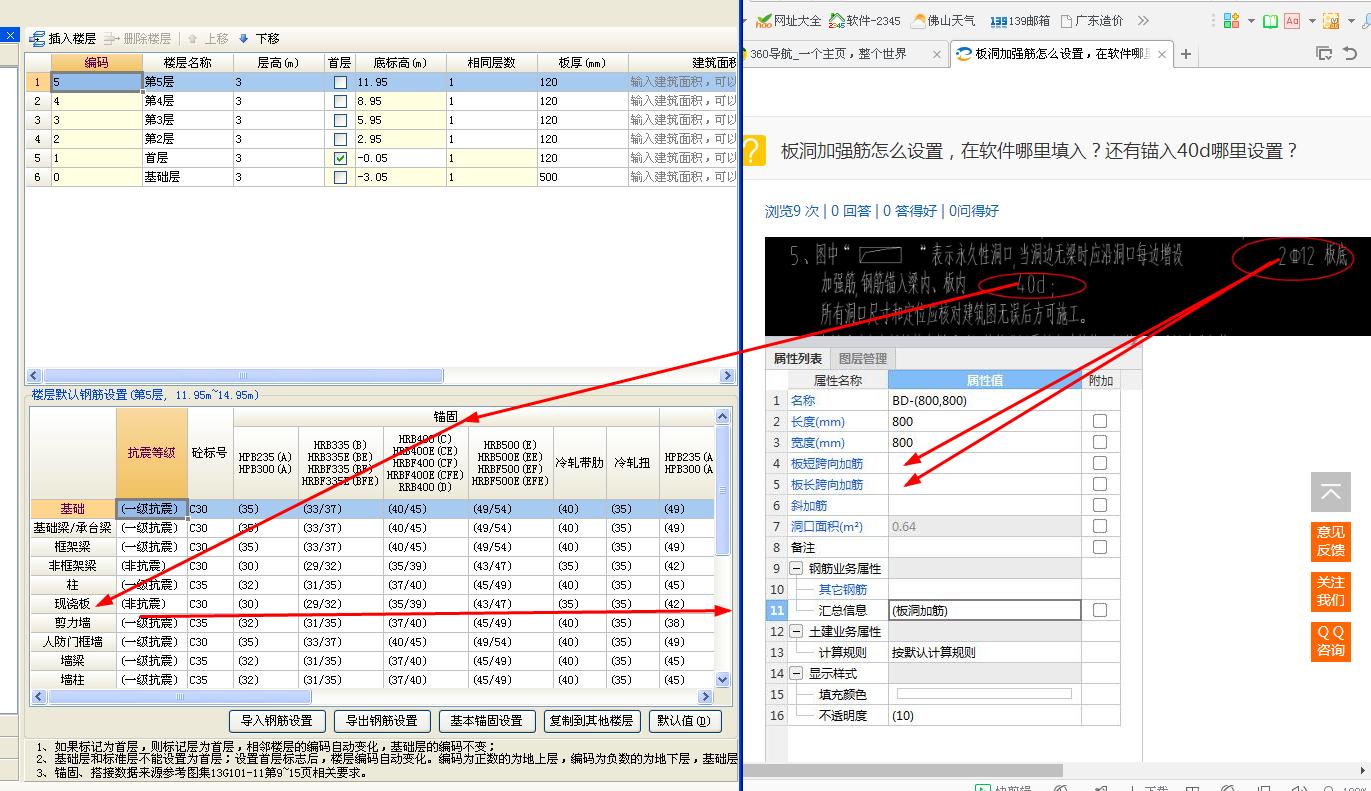Close the 板洞加强筋 browser tab
Image resolution: width=1371 pixels, height=791 pixels.
coord(1163,55)
